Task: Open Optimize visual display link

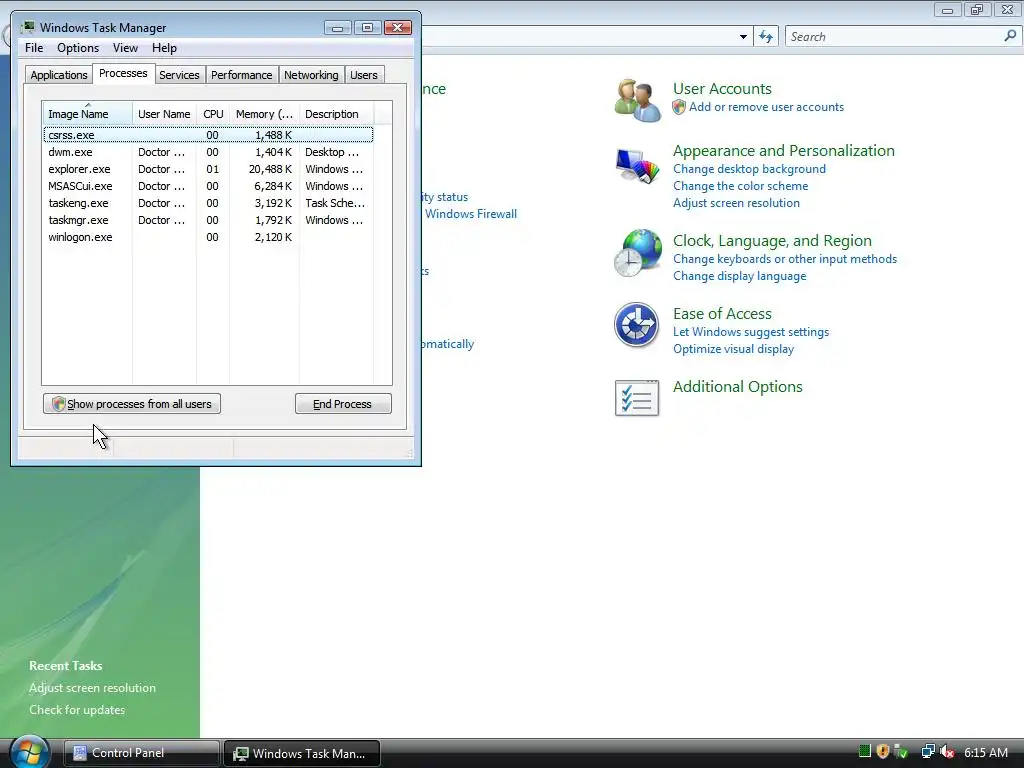Action: (x=733, y=349)
